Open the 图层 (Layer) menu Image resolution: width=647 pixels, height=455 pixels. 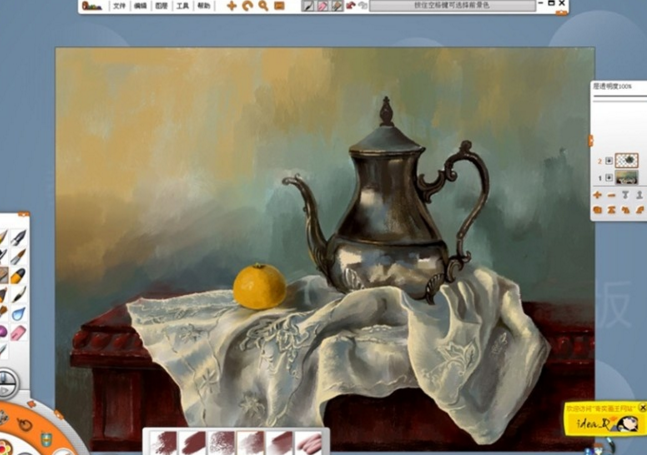click(161, 6)
